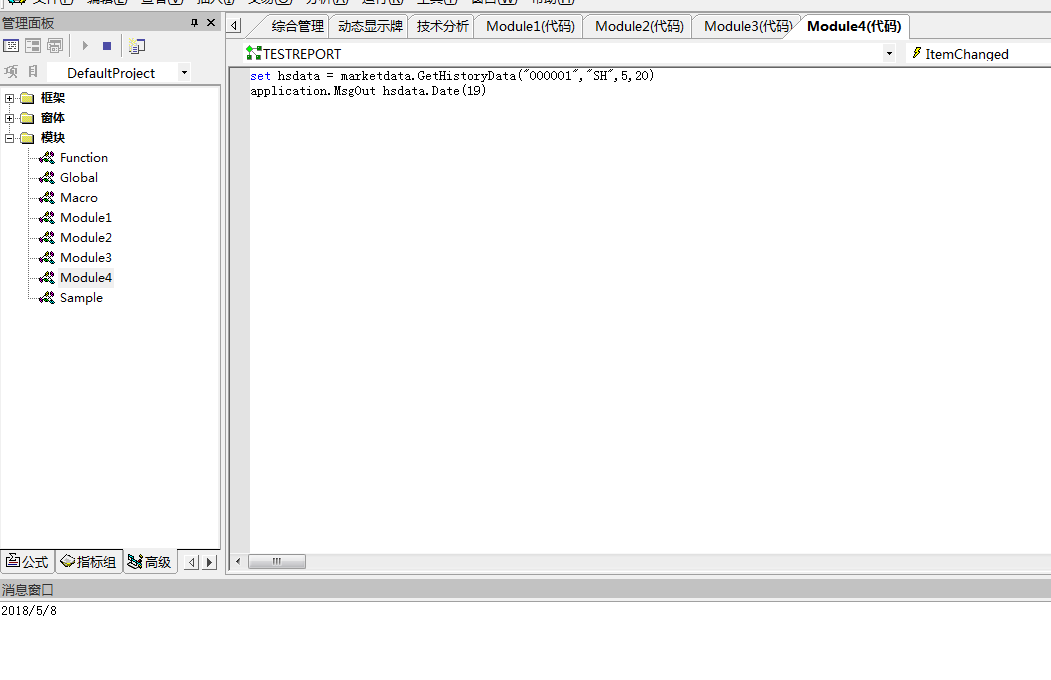Open Module3 in the tree

click(86, 258)
